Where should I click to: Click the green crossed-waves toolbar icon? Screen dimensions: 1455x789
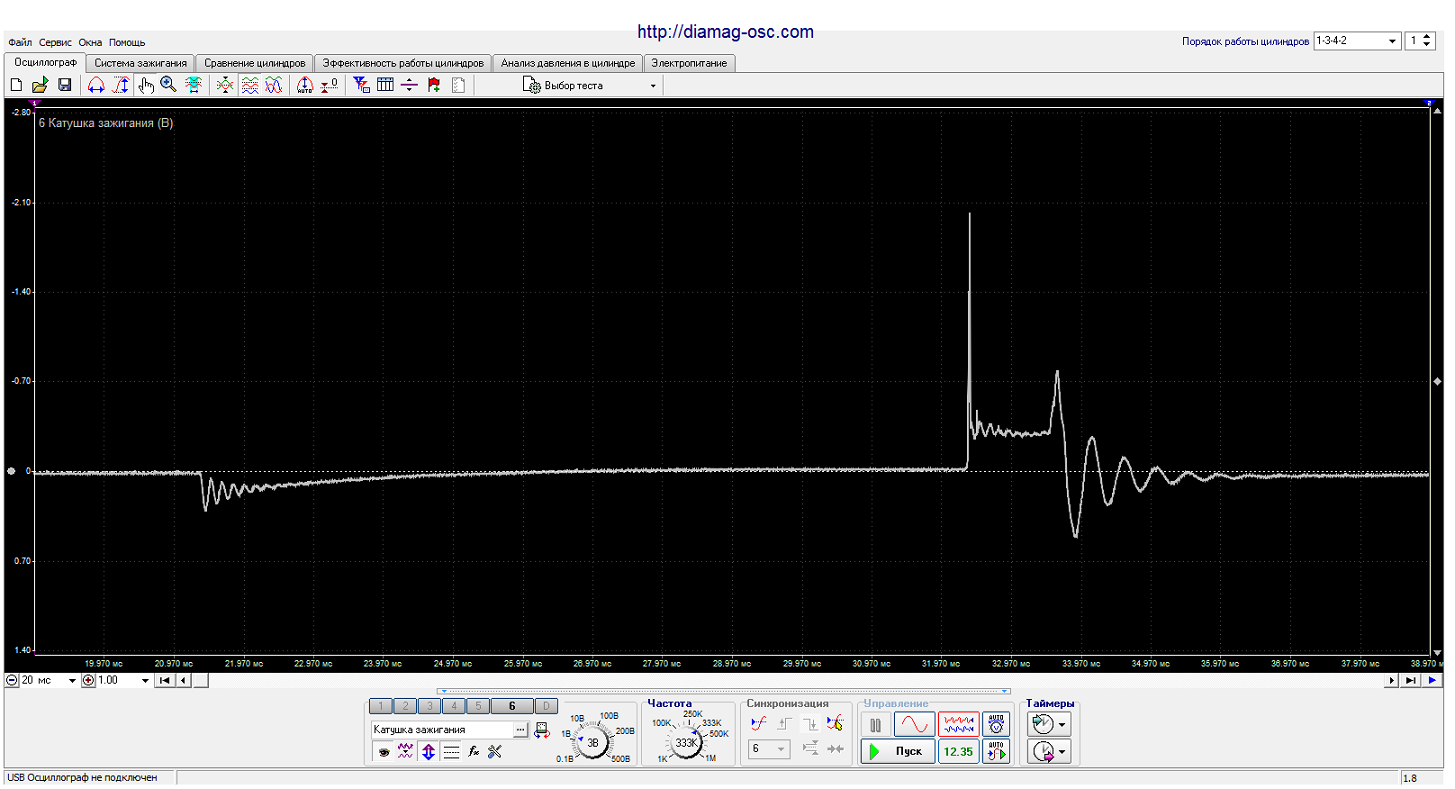(x=225, y=86)
